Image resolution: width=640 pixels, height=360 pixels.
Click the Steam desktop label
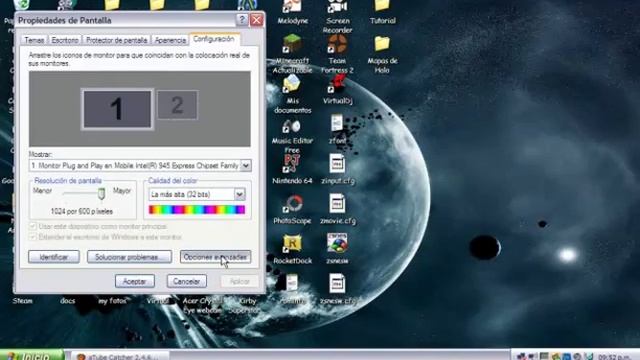point(22,301)
